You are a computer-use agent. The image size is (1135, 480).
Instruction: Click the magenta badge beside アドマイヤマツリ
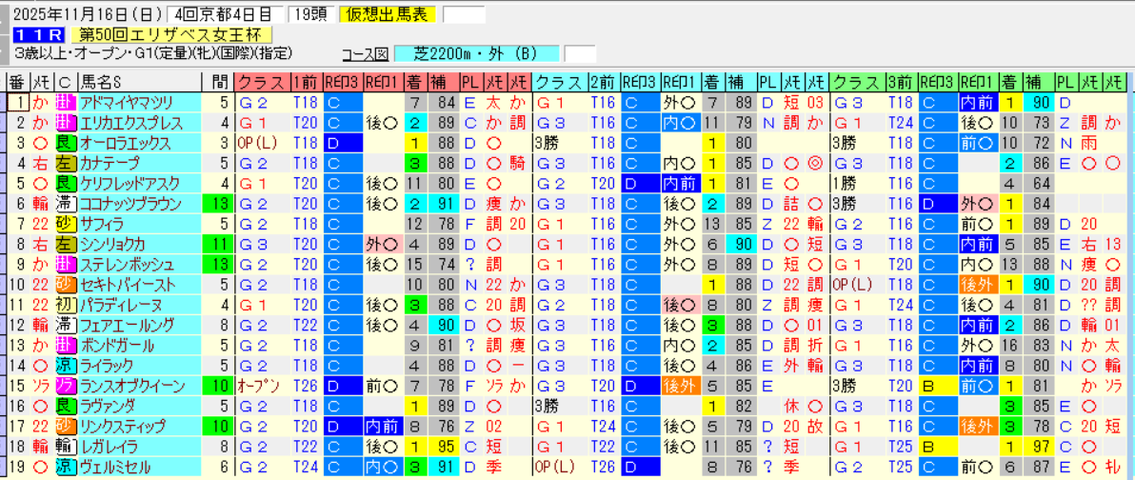pos(65,101)
